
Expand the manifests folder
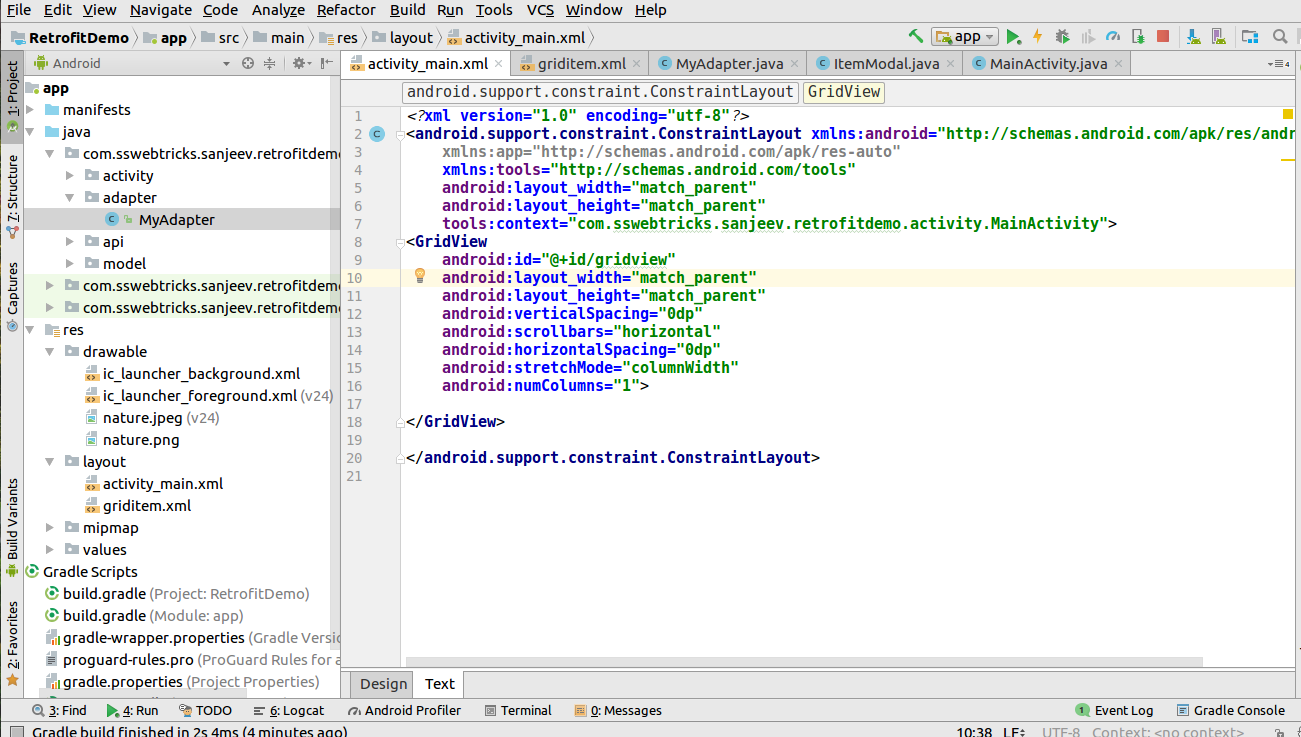tap(30, 109)
